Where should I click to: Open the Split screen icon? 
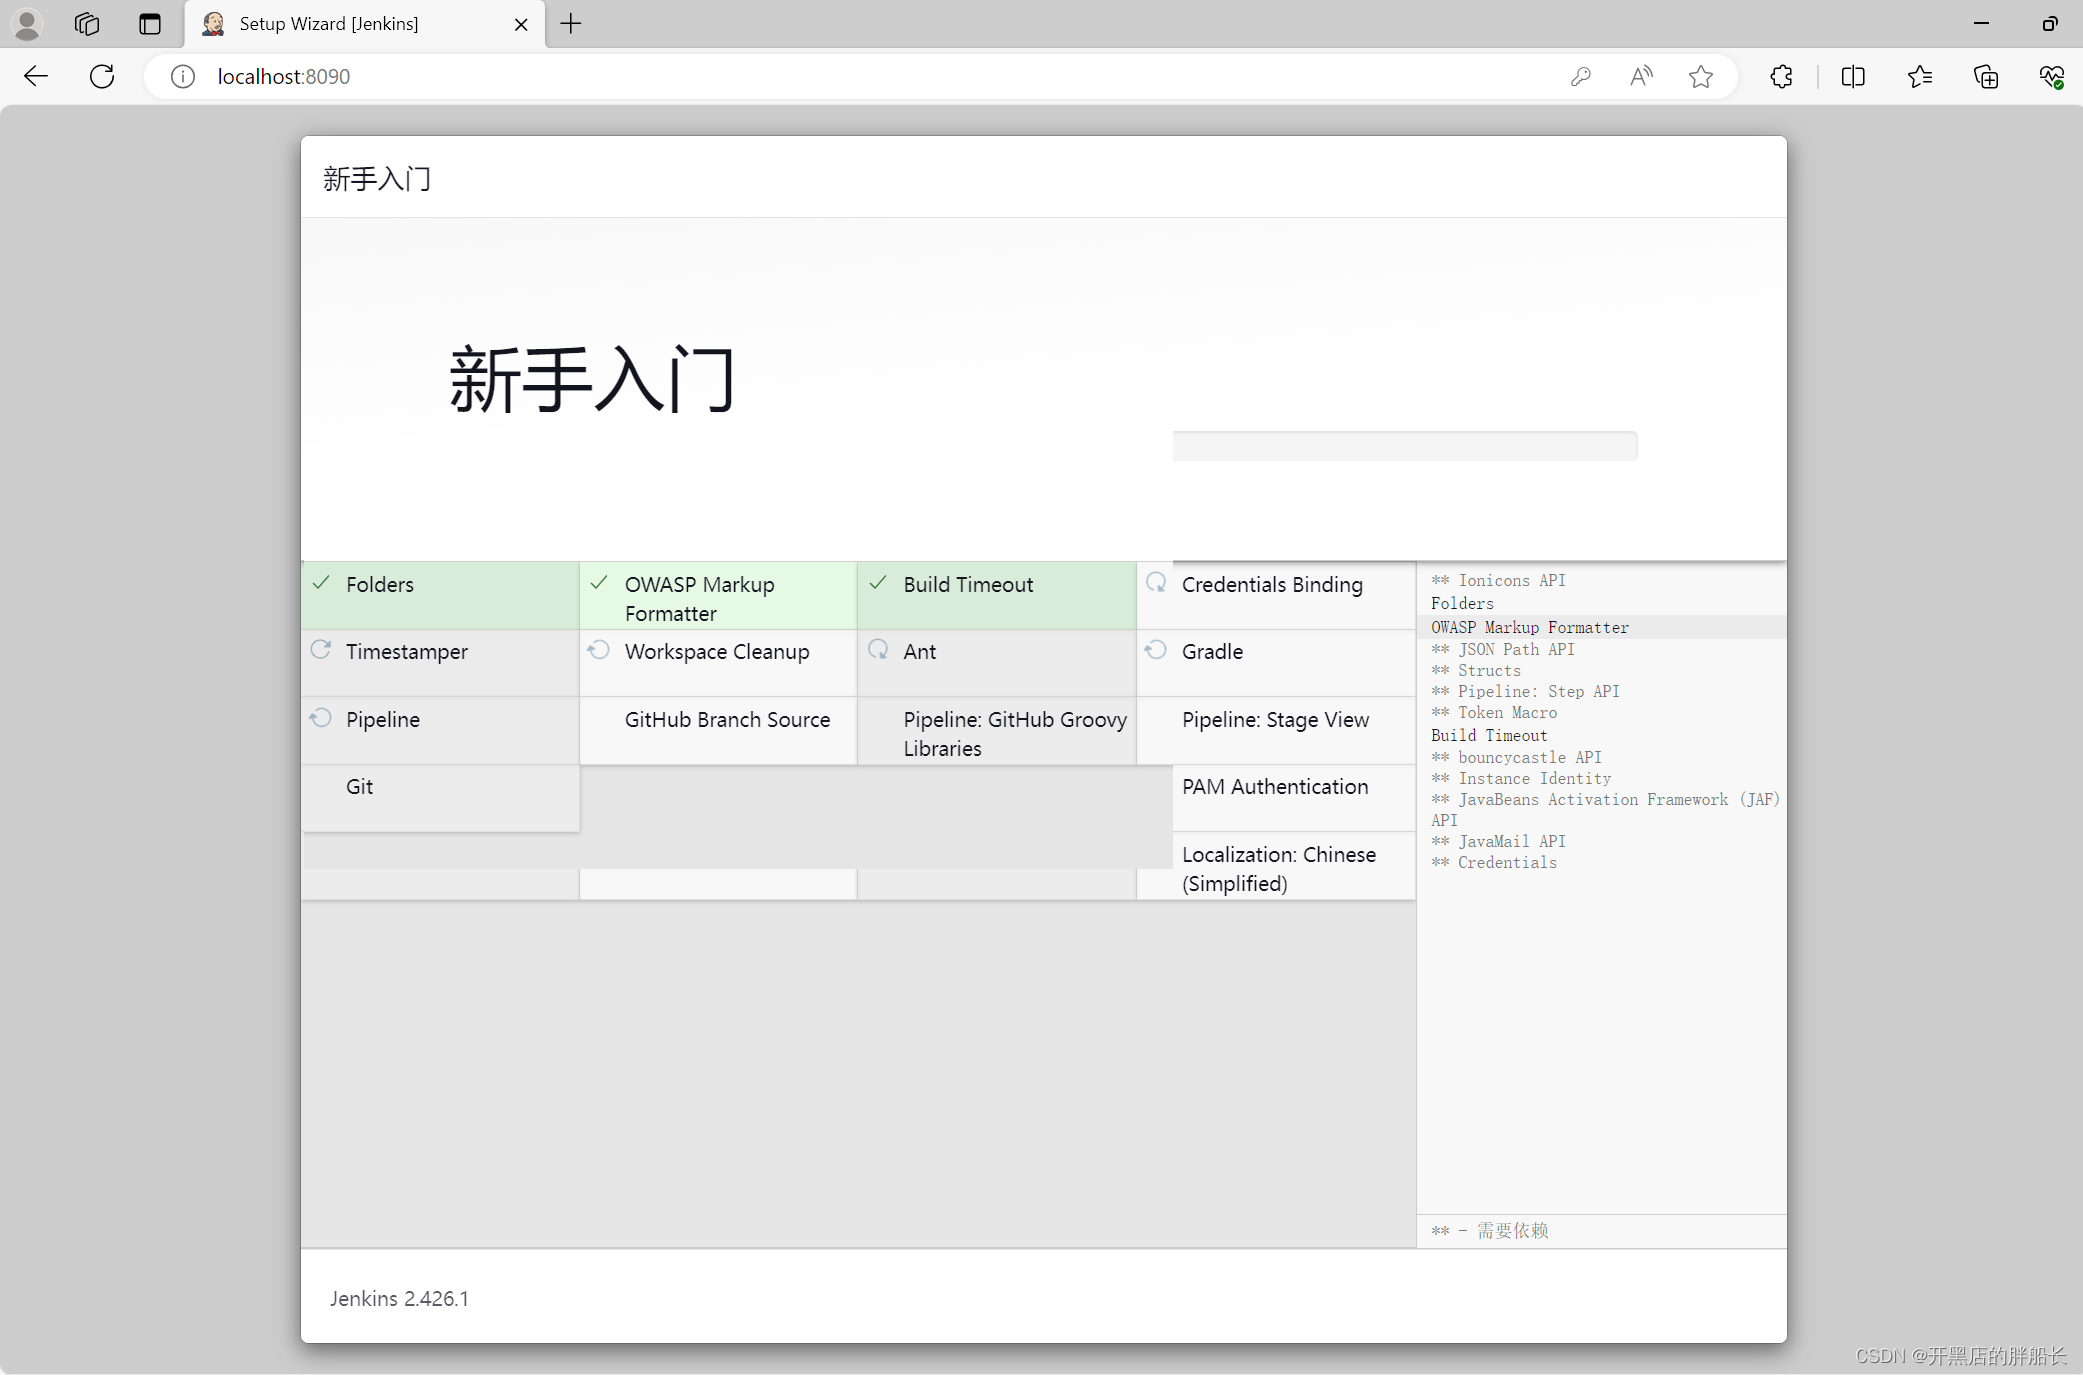pyautogui.click(x=1853, y=76)
